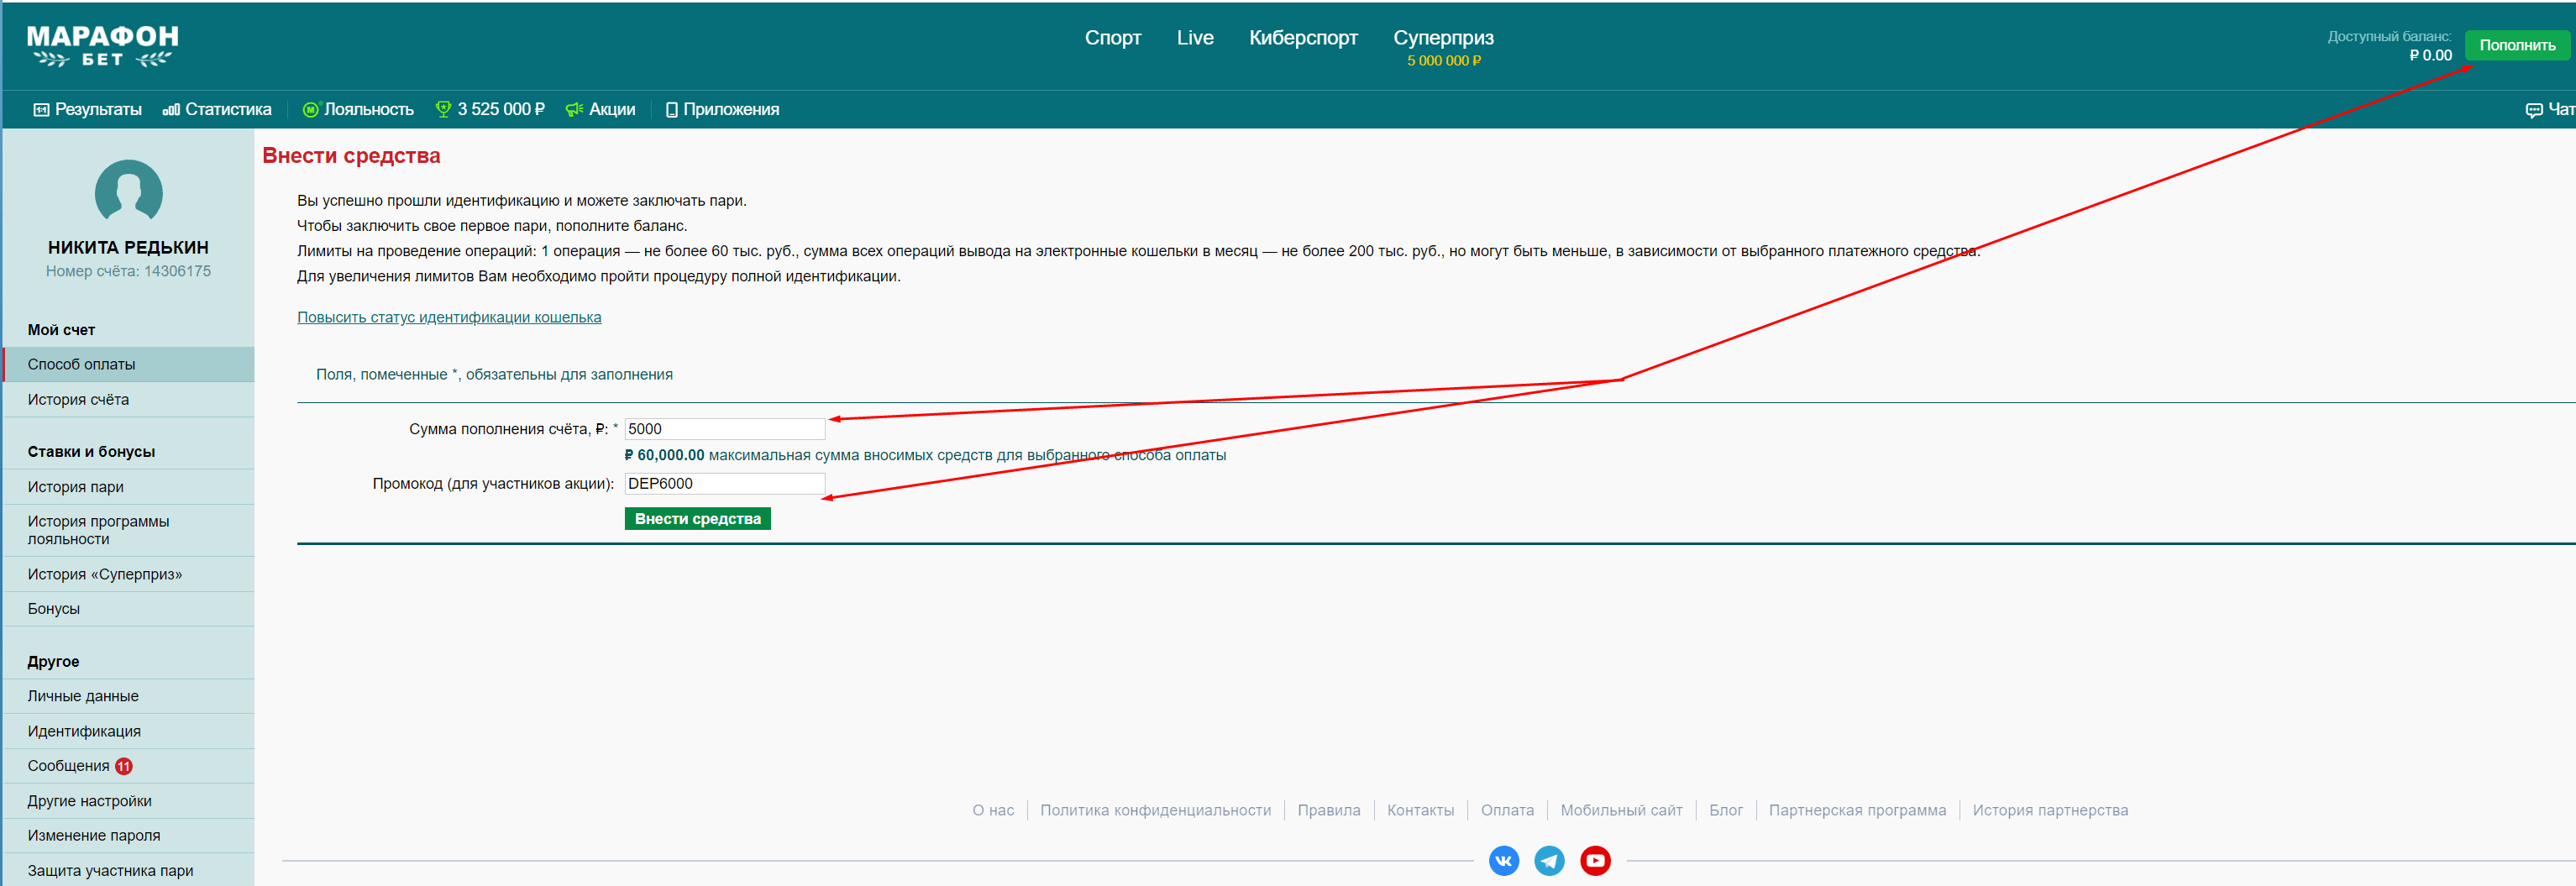The width and height of the screenshot is (2576, 886).
Task: Open Статистика in the toolbar
Action: [217, 109]
